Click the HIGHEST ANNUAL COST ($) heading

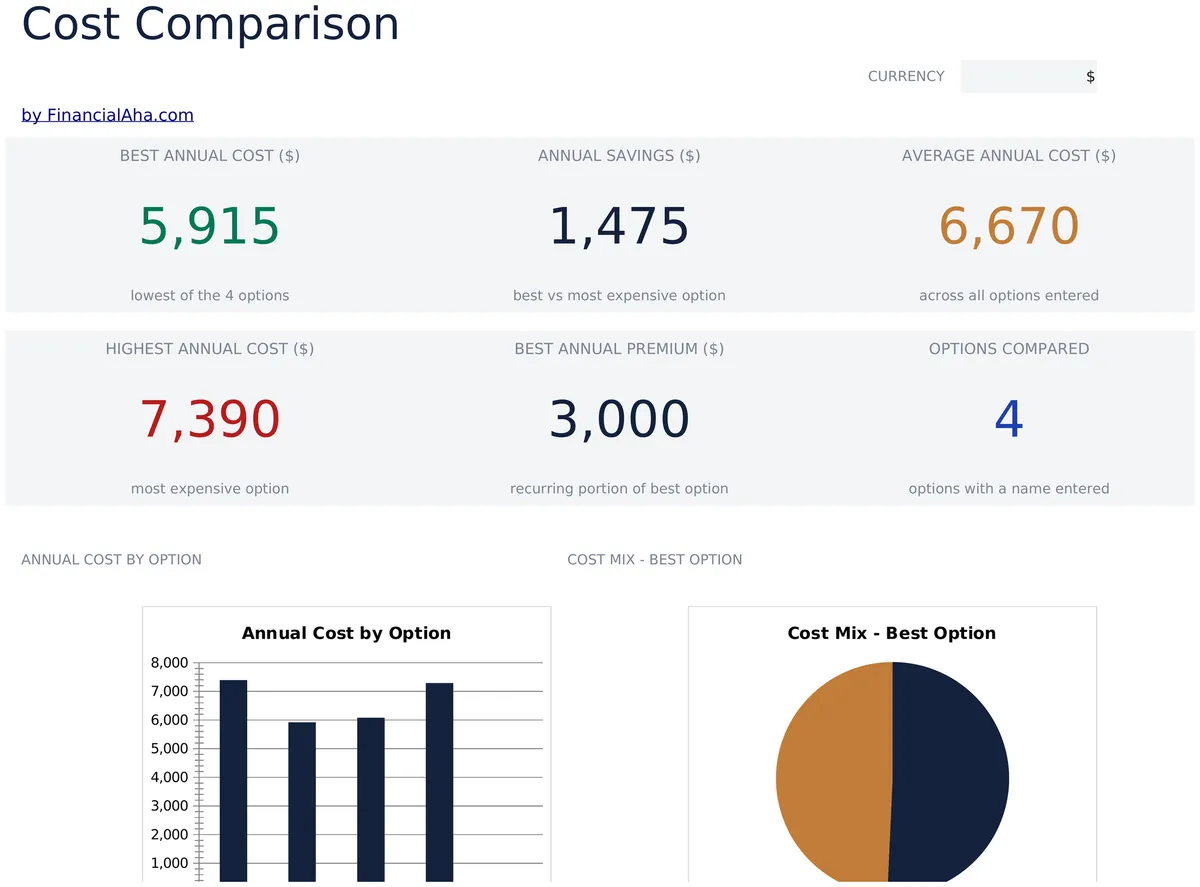(x=210, y=349)
